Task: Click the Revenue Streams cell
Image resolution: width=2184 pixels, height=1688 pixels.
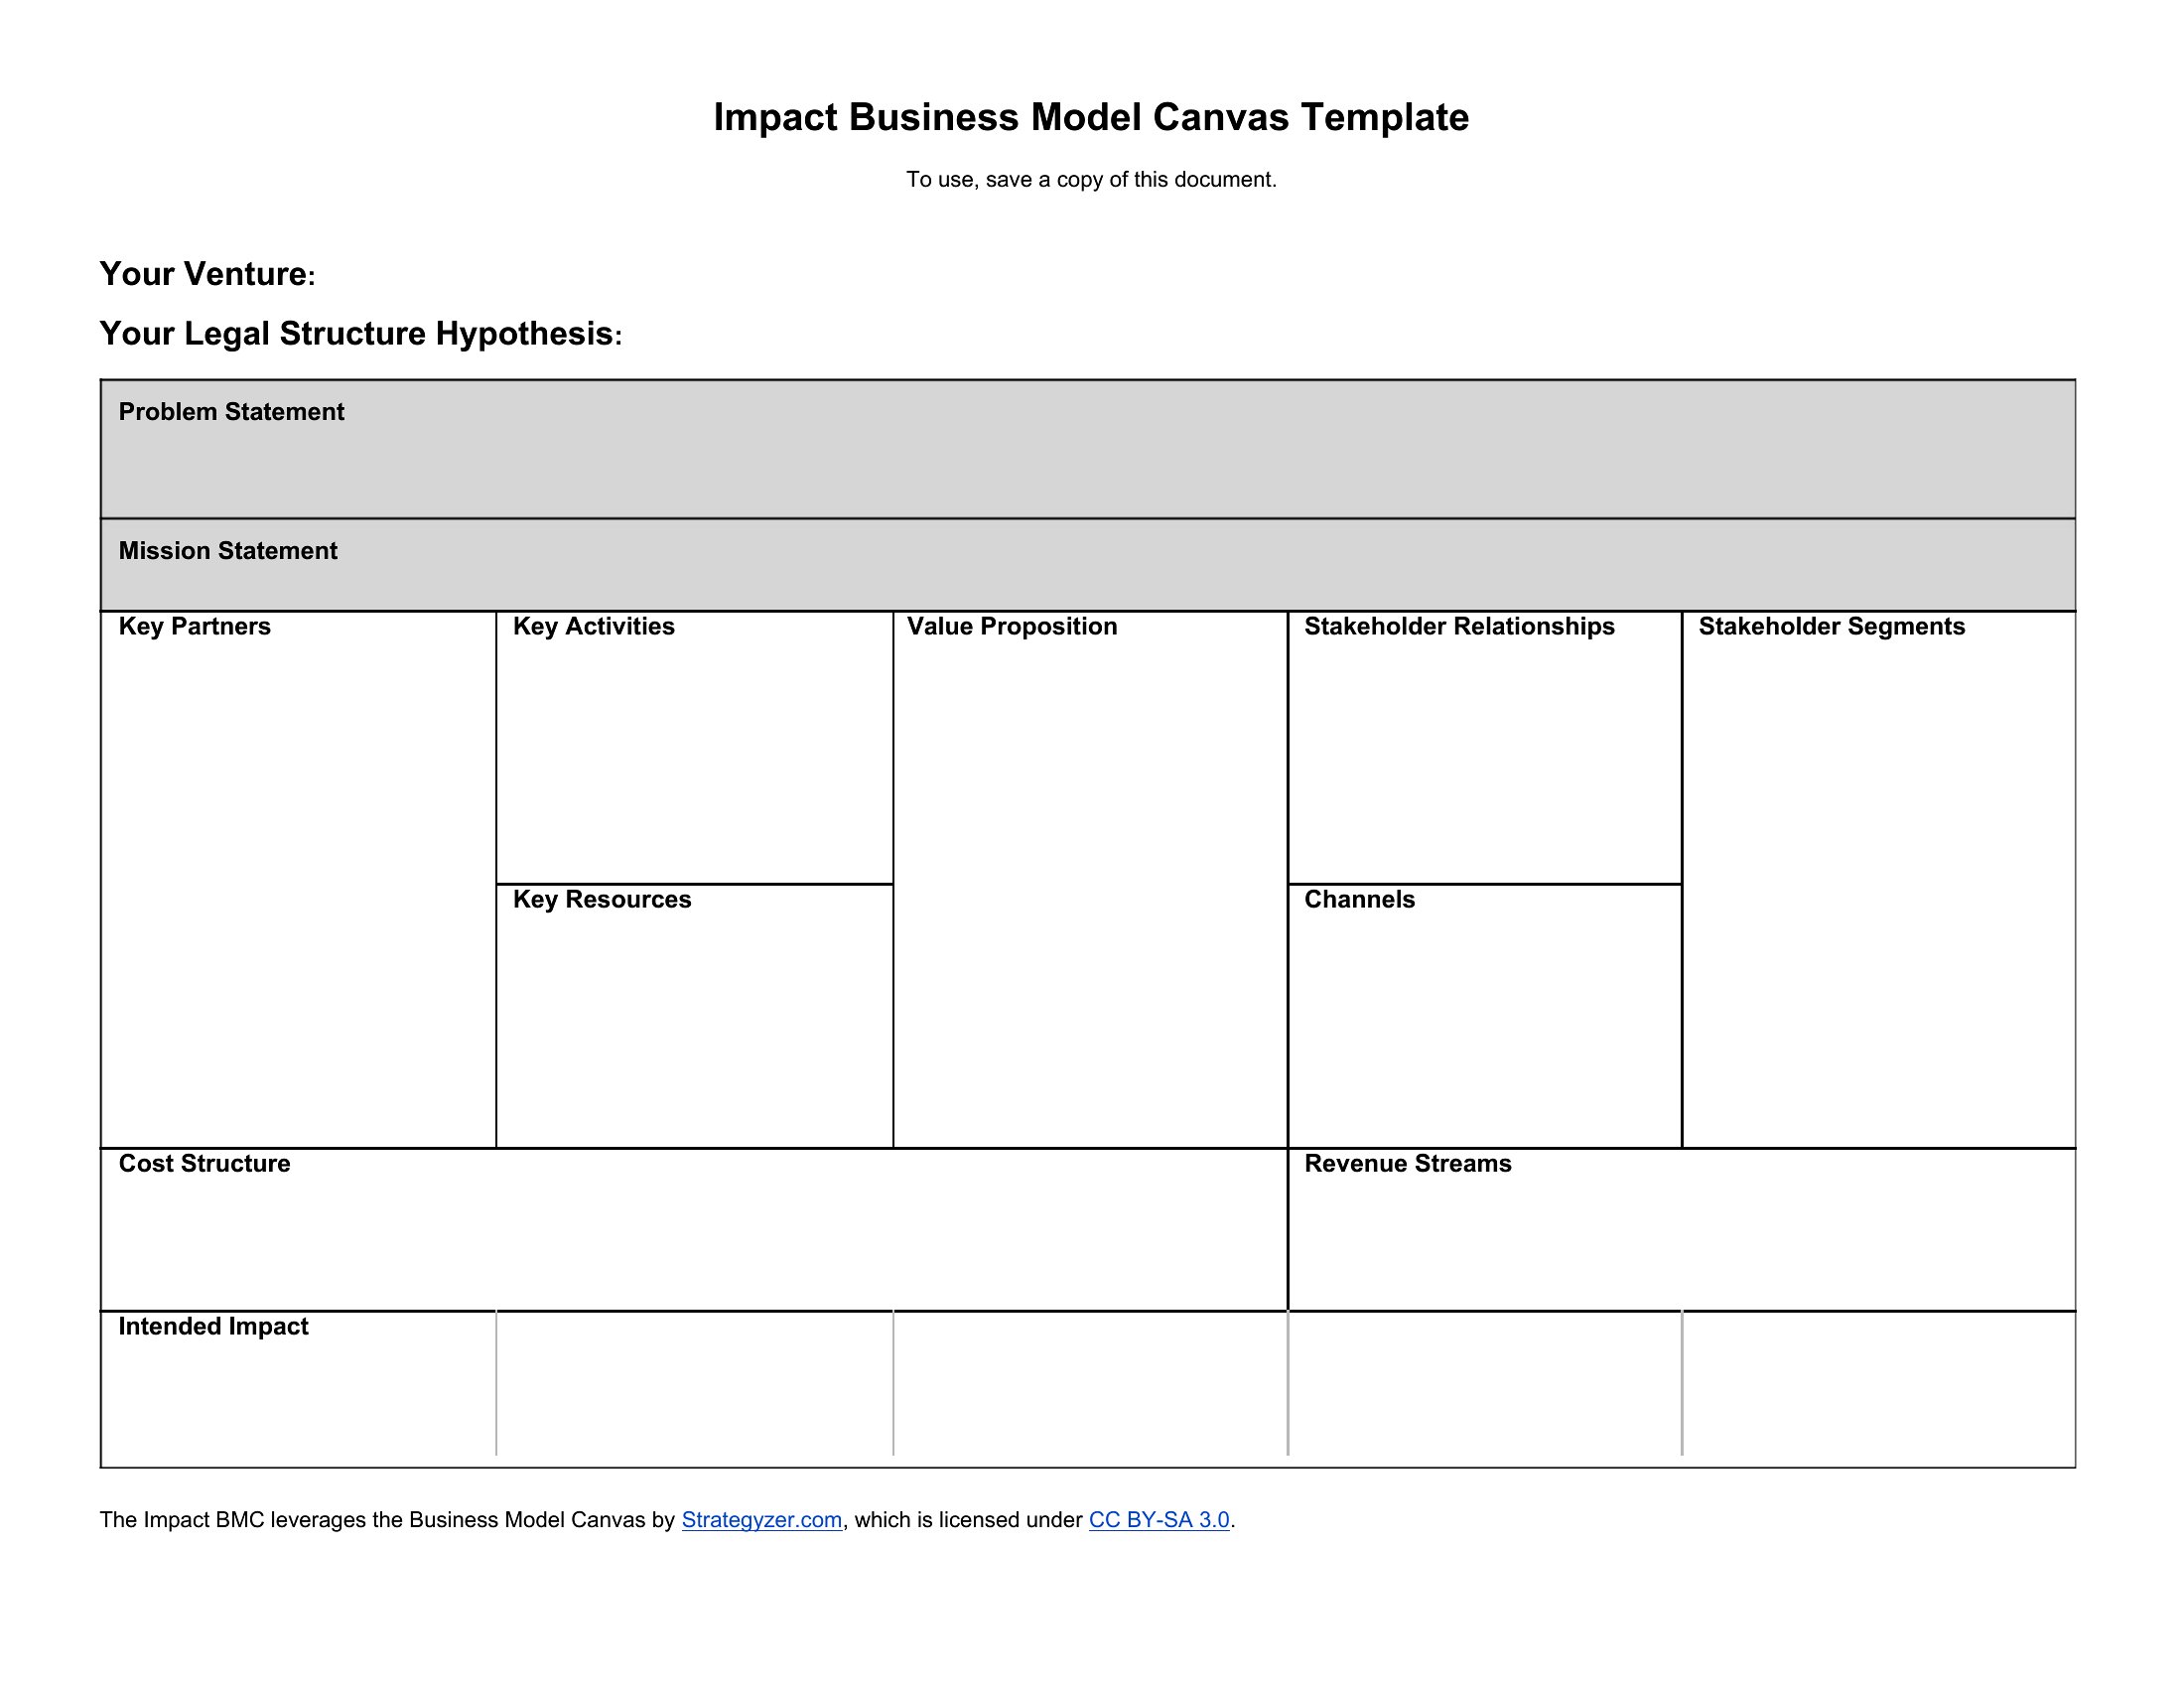Action: pyautogui.click(x=1682, y=1230)
